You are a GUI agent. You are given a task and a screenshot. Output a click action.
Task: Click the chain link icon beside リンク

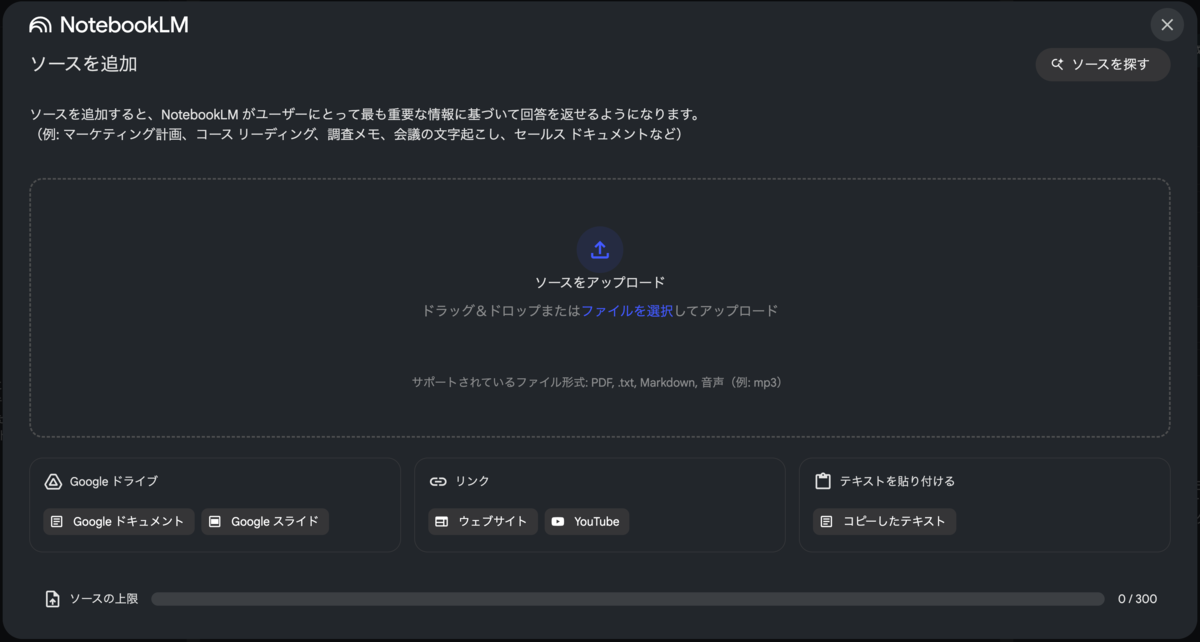point(438,482)
